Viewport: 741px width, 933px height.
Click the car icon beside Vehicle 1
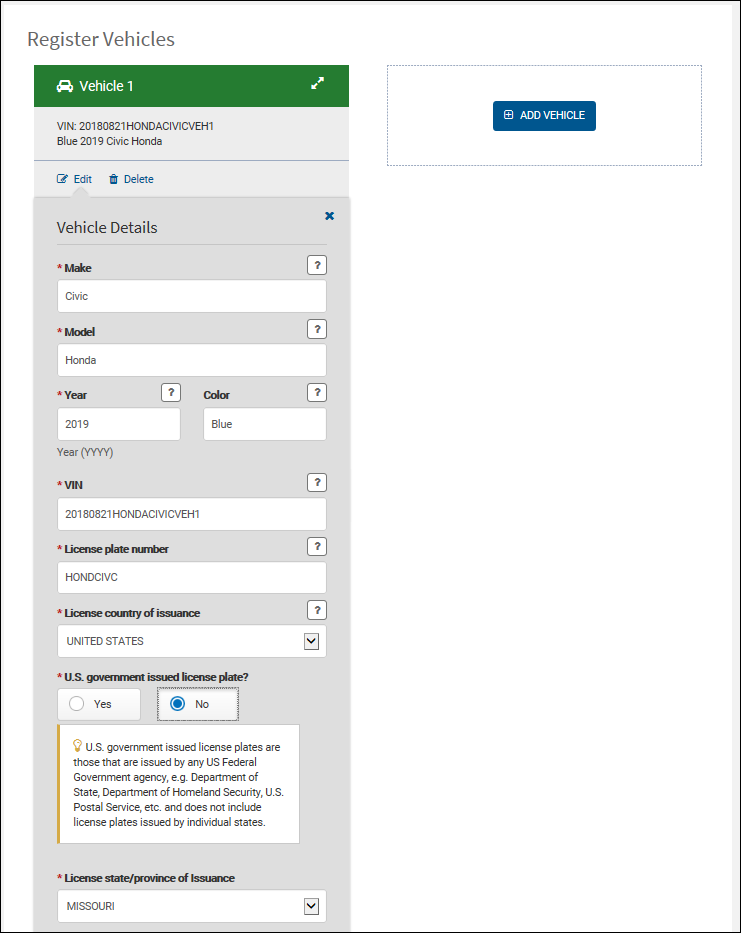(64, 86)
